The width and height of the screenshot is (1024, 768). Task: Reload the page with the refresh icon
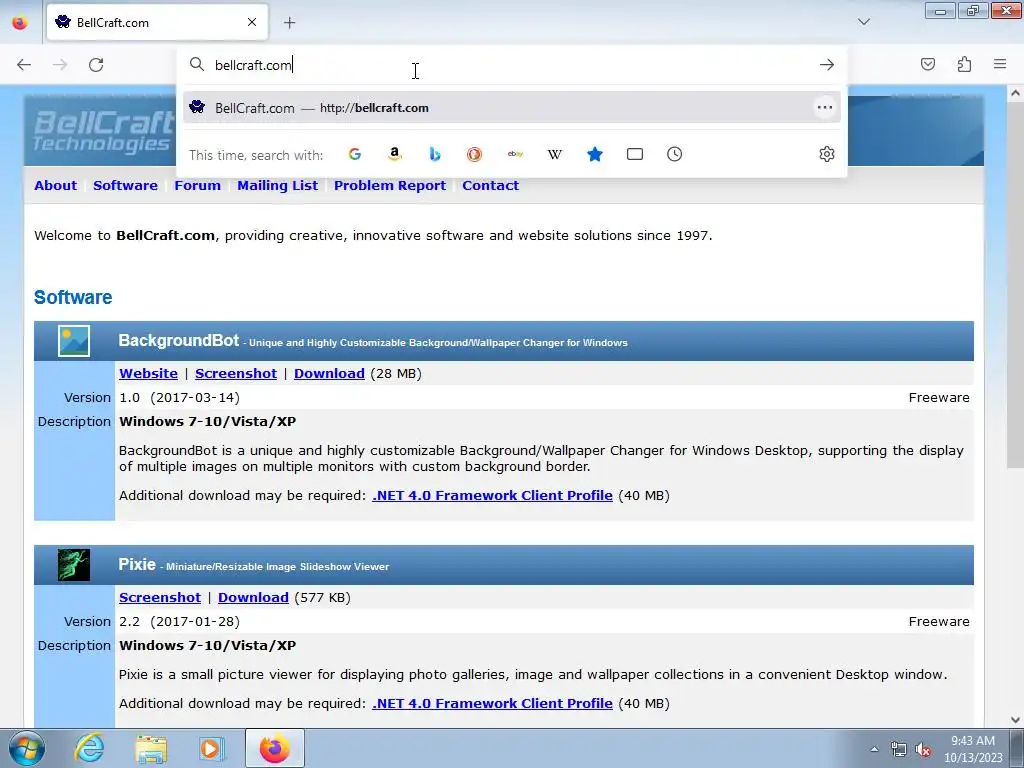(x=96, y=65)
